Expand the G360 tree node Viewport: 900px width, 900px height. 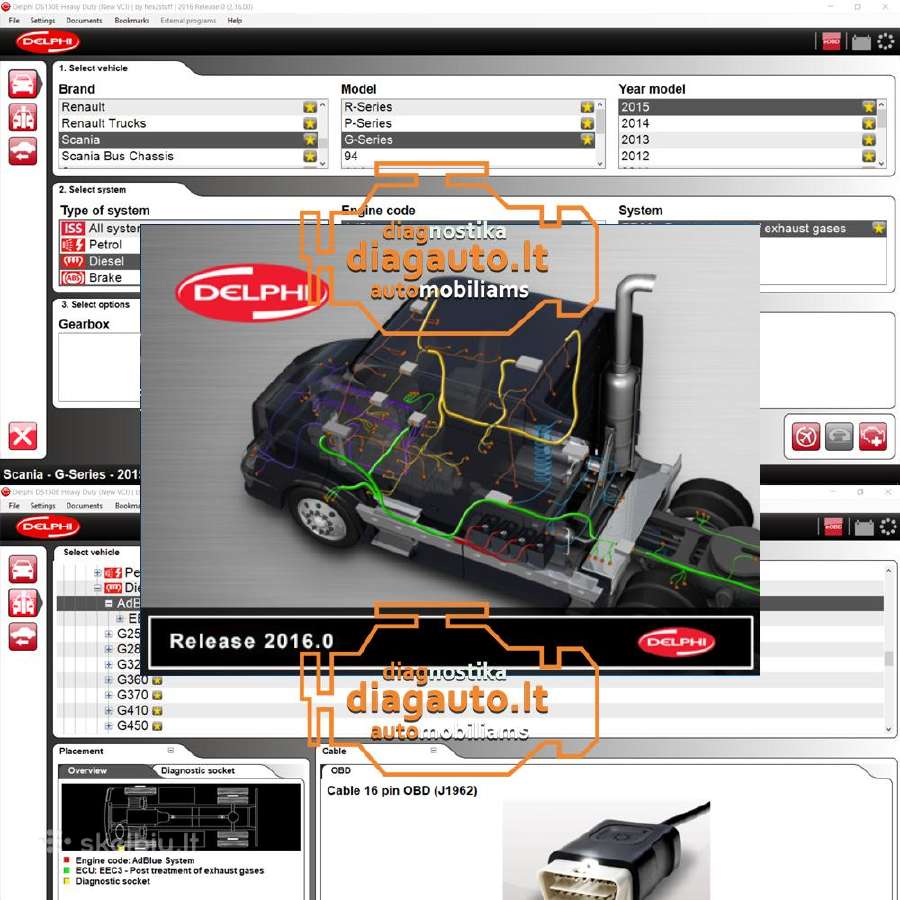tap(108, 680)
